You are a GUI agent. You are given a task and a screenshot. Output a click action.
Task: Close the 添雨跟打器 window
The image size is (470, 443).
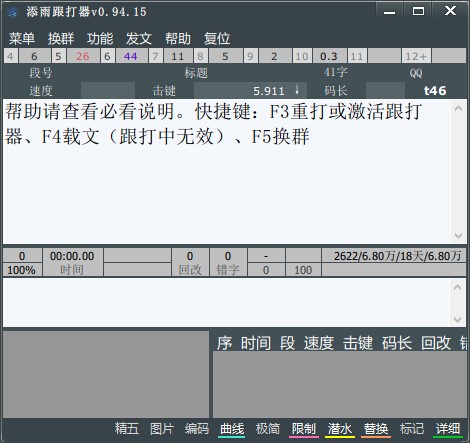(x=450, y=11)
